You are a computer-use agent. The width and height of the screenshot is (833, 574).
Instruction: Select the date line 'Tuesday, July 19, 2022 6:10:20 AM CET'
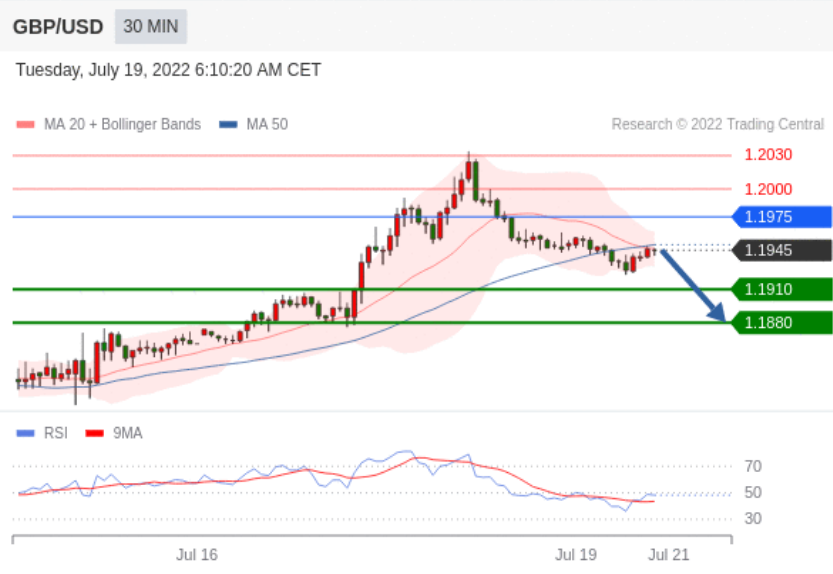168,70
